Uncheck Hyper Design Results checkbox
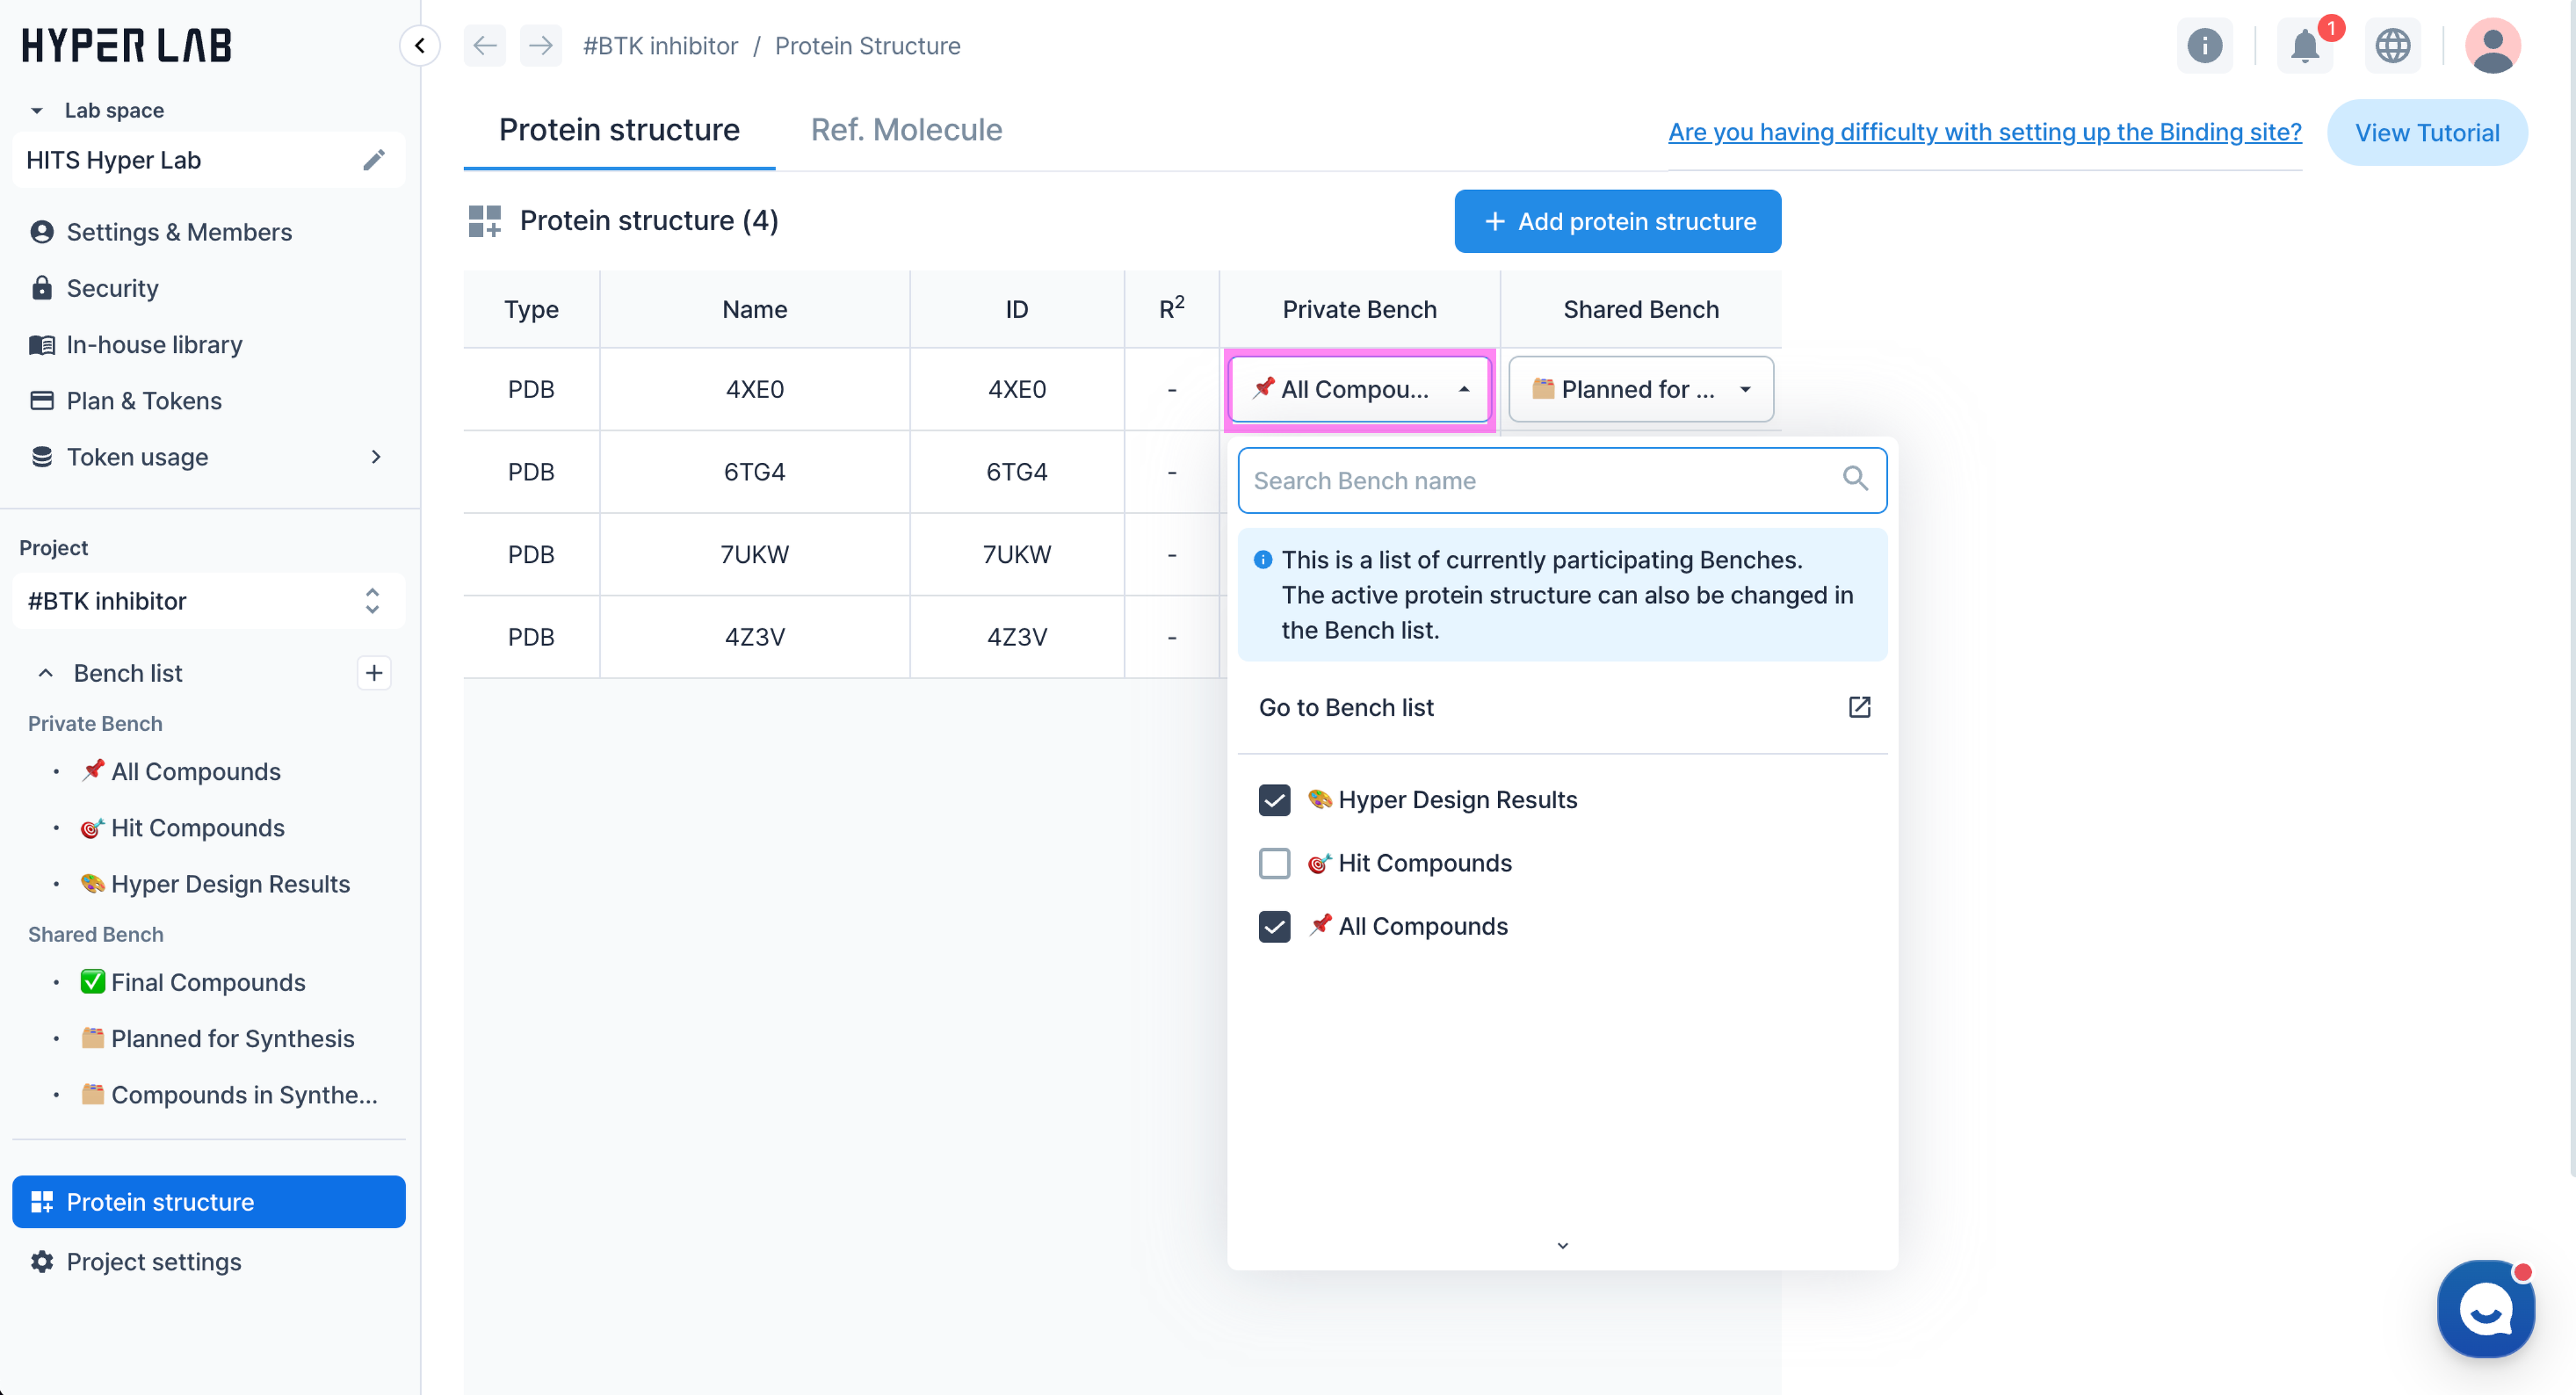The width and height of the screenshot is (2576, 1395). click(x=1274, y=800)
